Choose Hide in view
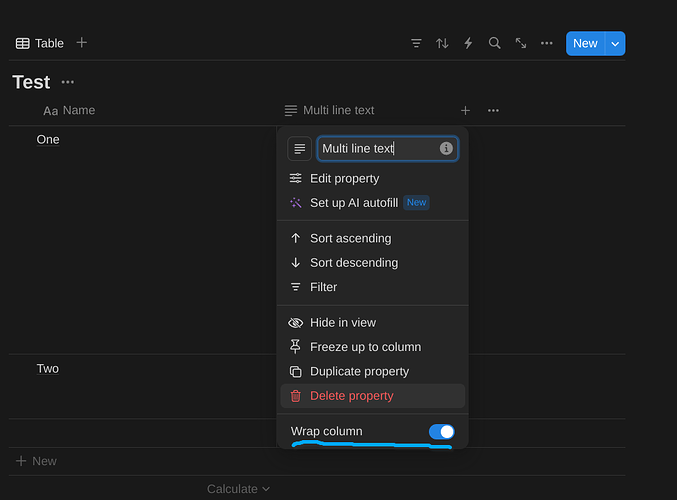Screen dimensions: 677x500 click(373, 323)
